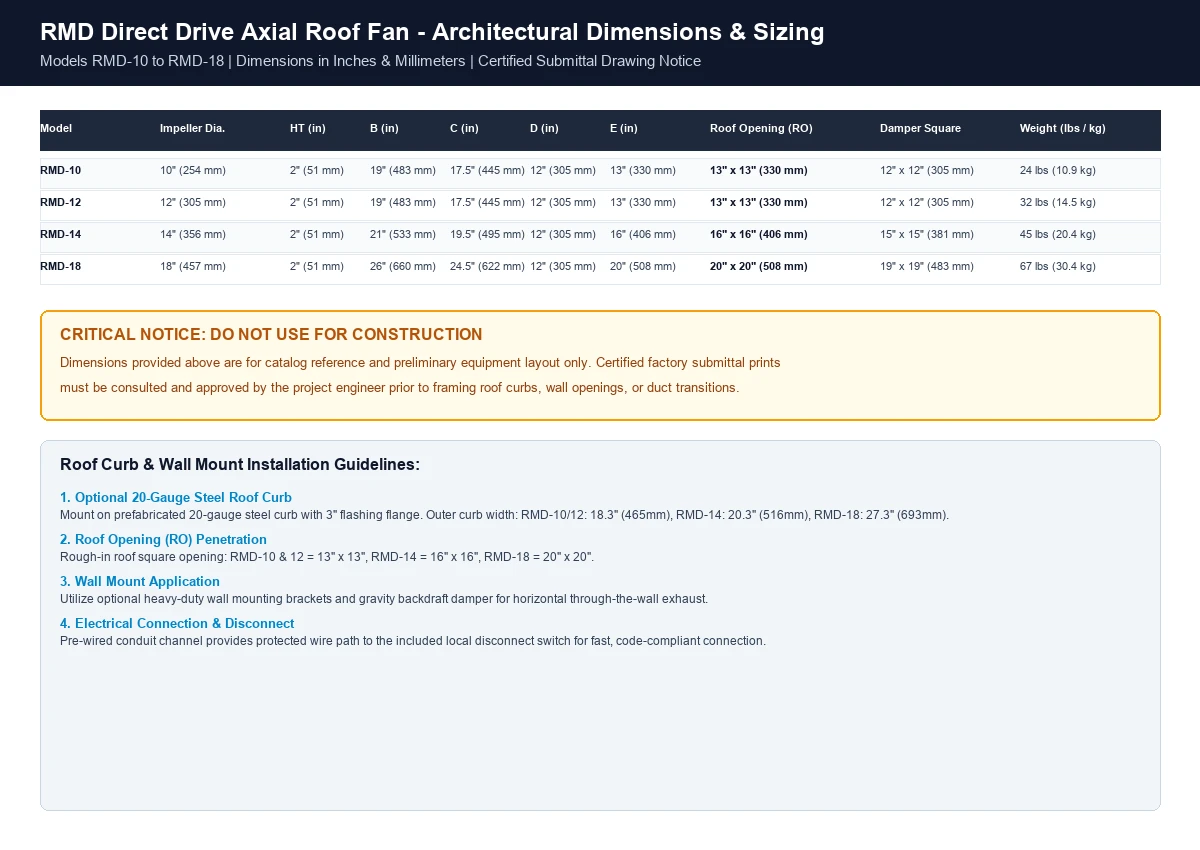Click the 16" (406 mm) E dimension

[643, 235]
